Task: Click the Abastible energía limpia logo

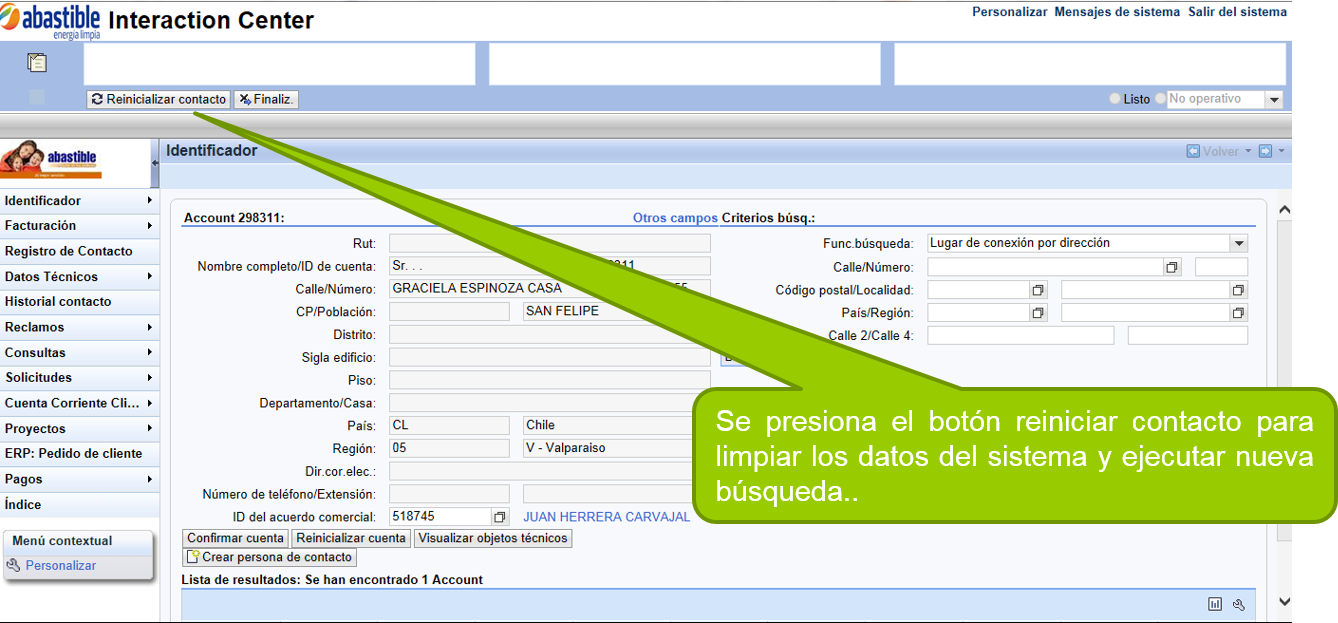Action: pos(51,20)
